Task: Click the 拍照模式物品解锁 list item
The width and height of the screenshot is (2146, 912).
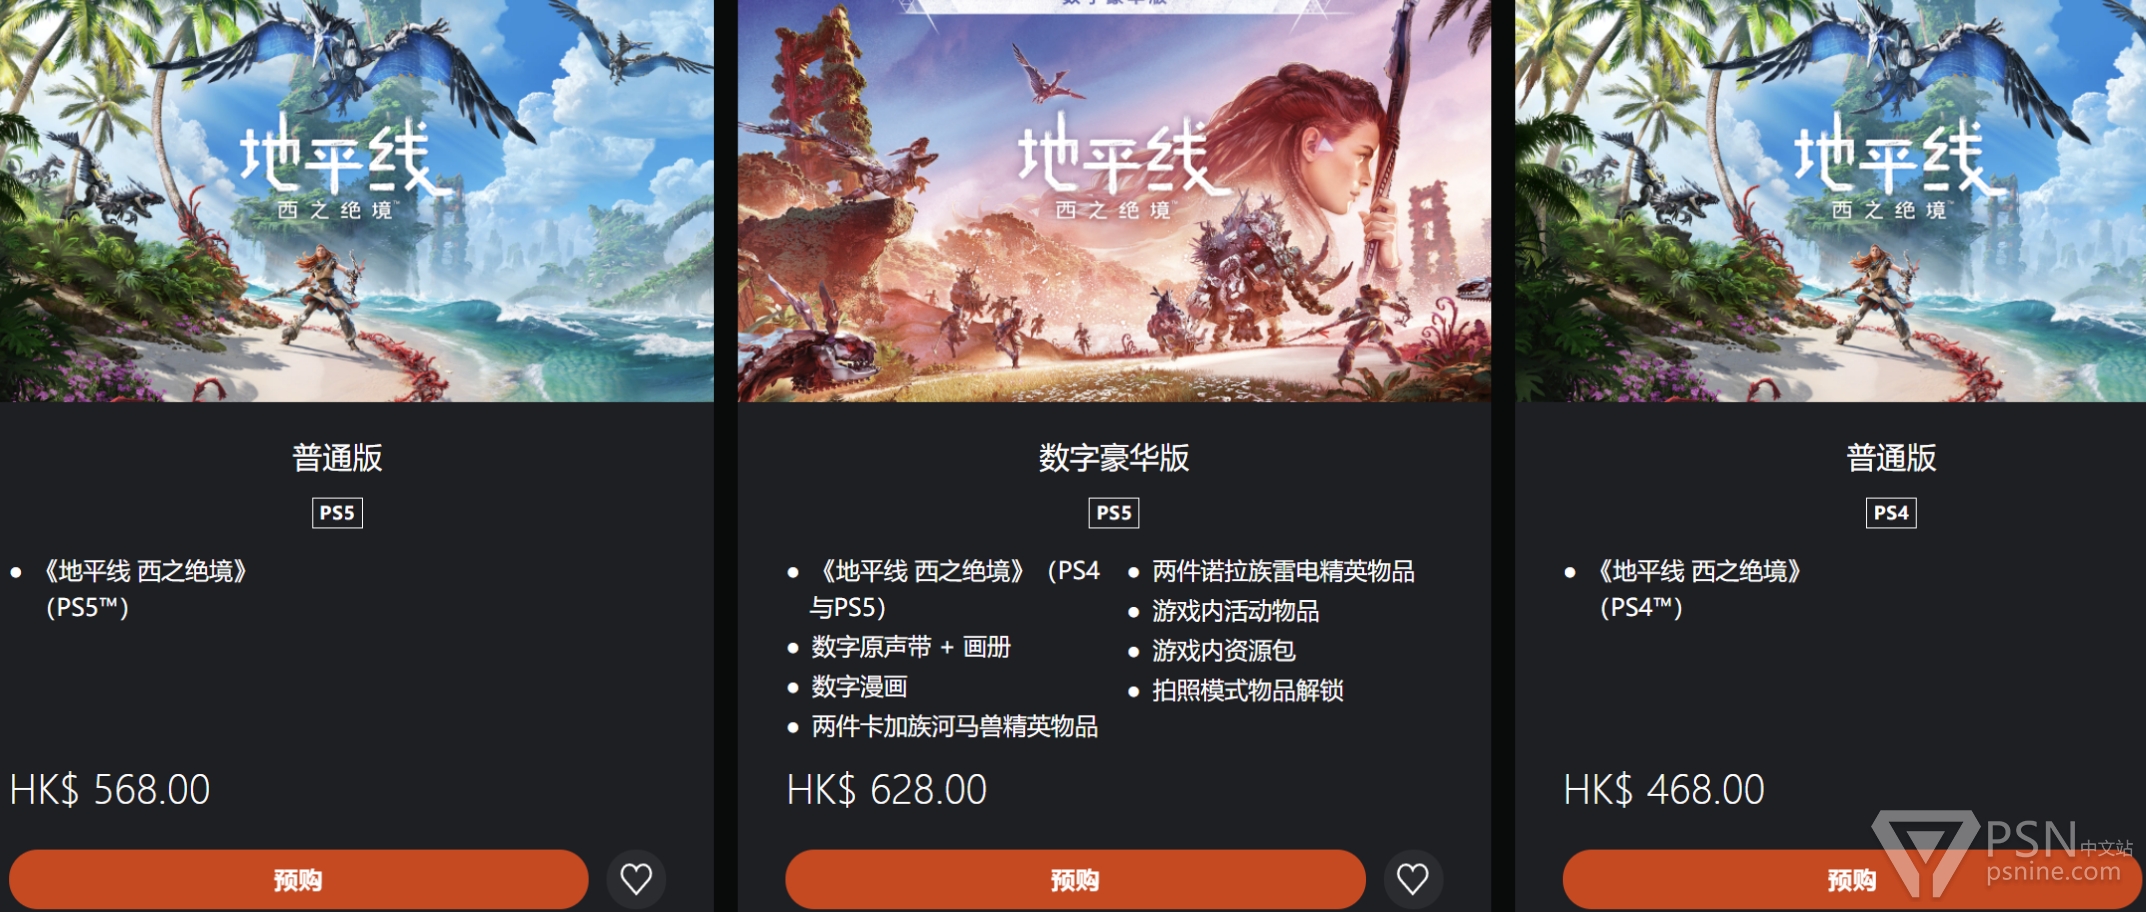Action: pos(1248,690)
